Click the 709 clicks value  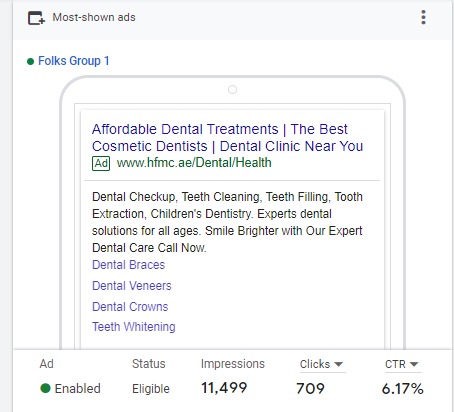pos(310,389)
